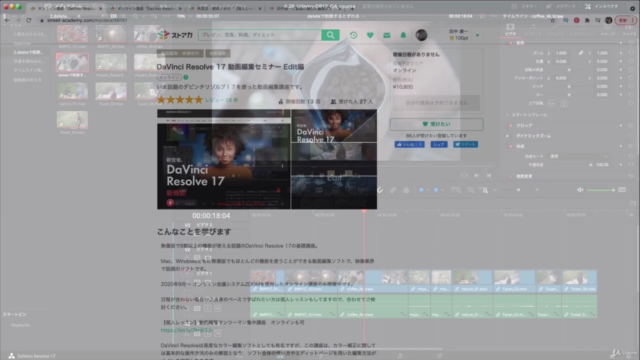Open the タイムライン coffee_4k.braw dropdown
This screenshot has width=640, height=360.
click(x=533, y=16)
